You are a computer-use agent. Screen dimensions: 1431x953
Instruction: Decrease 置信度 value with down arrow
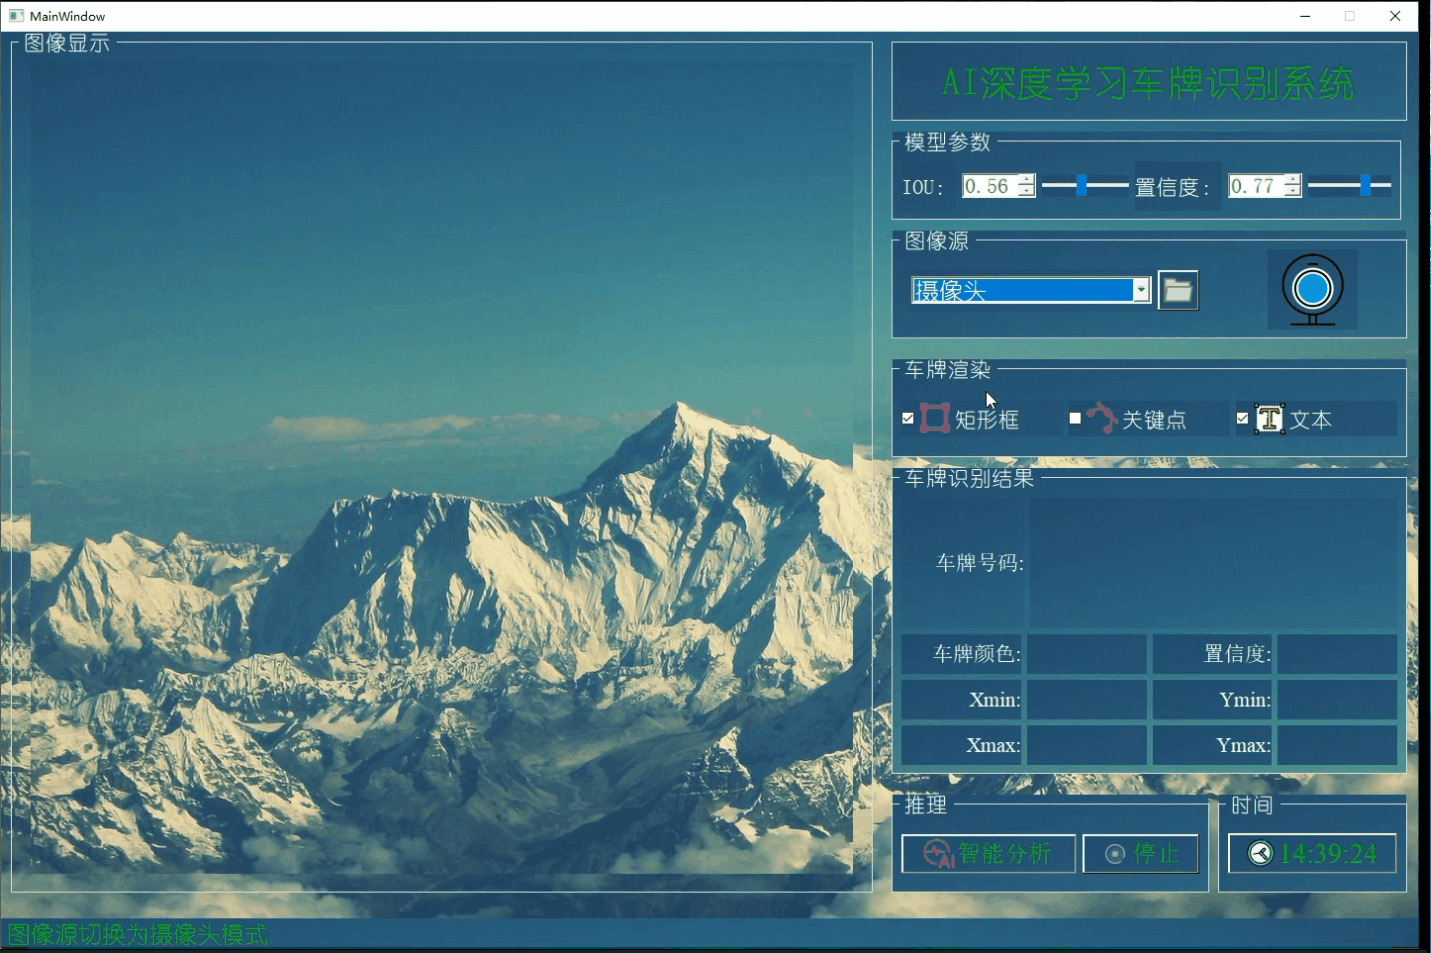1293,192
